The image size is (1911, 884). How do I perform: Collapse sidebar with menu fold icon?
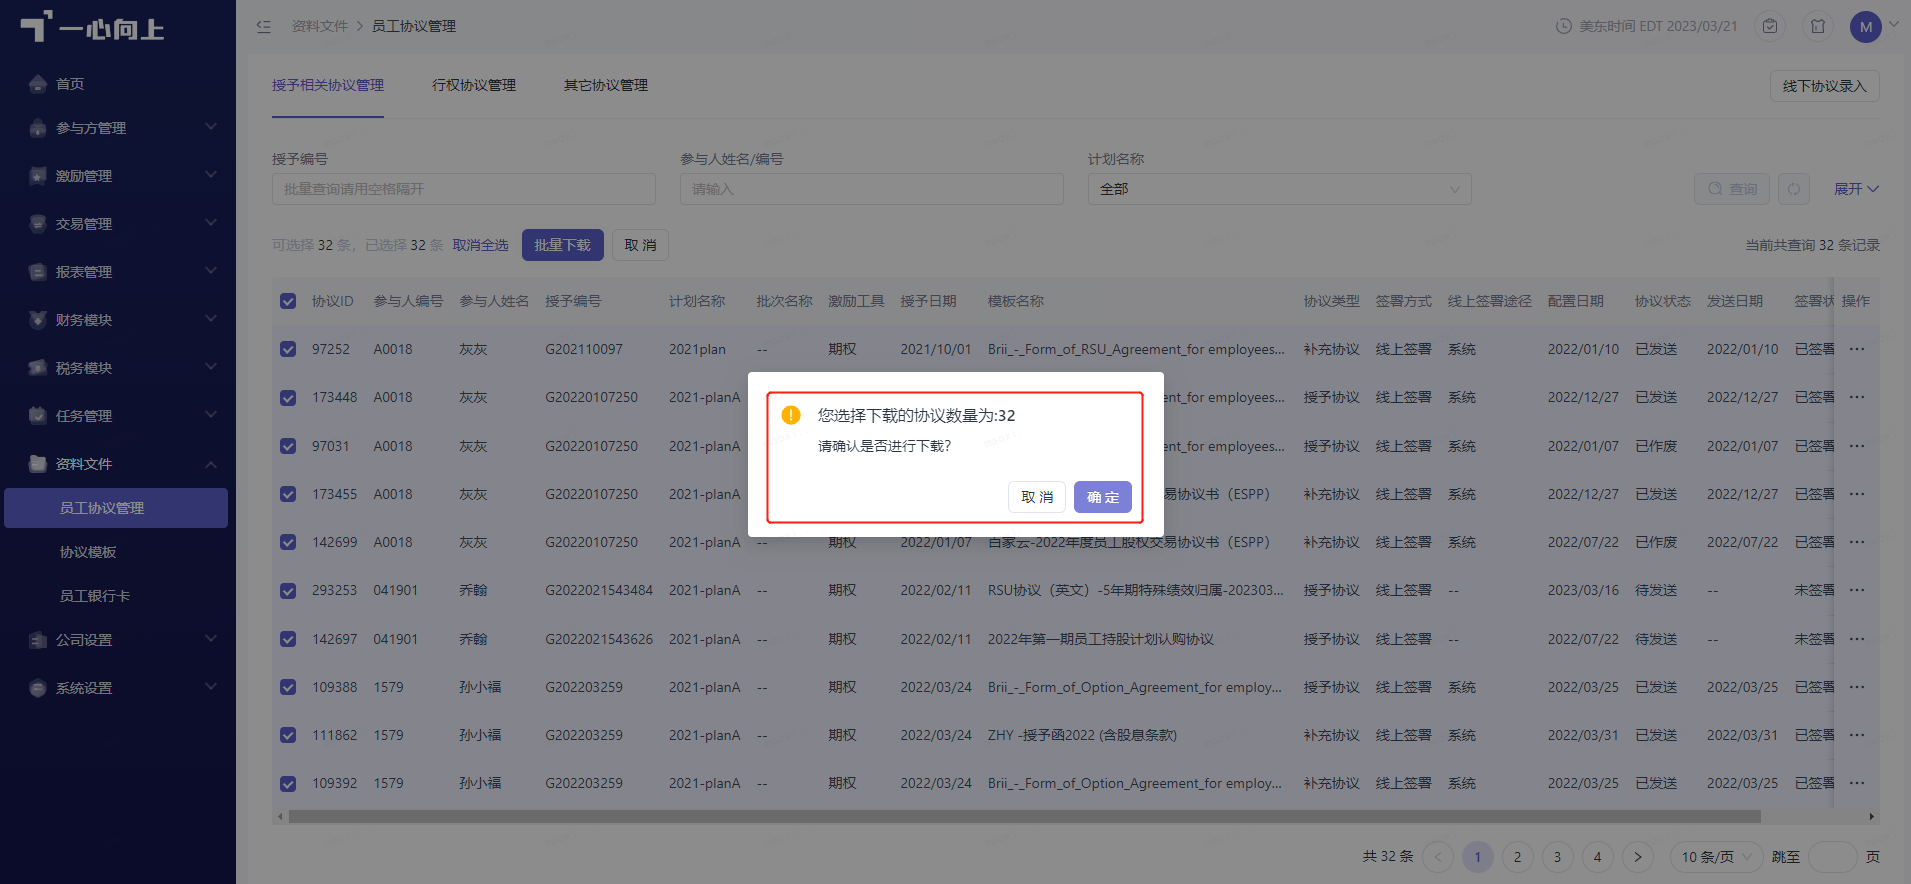[x=264, y=26]
